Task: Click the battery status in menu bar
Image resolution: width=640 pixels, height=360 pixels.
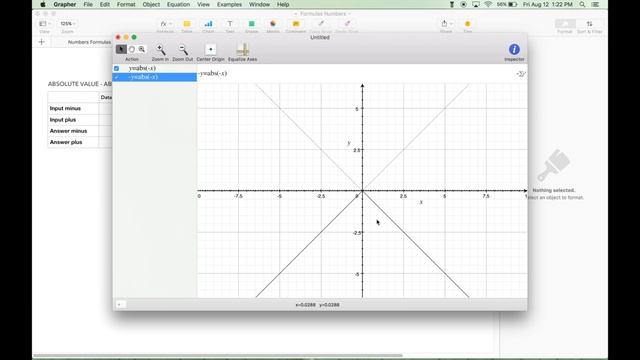Action: [x=507, y=4]
